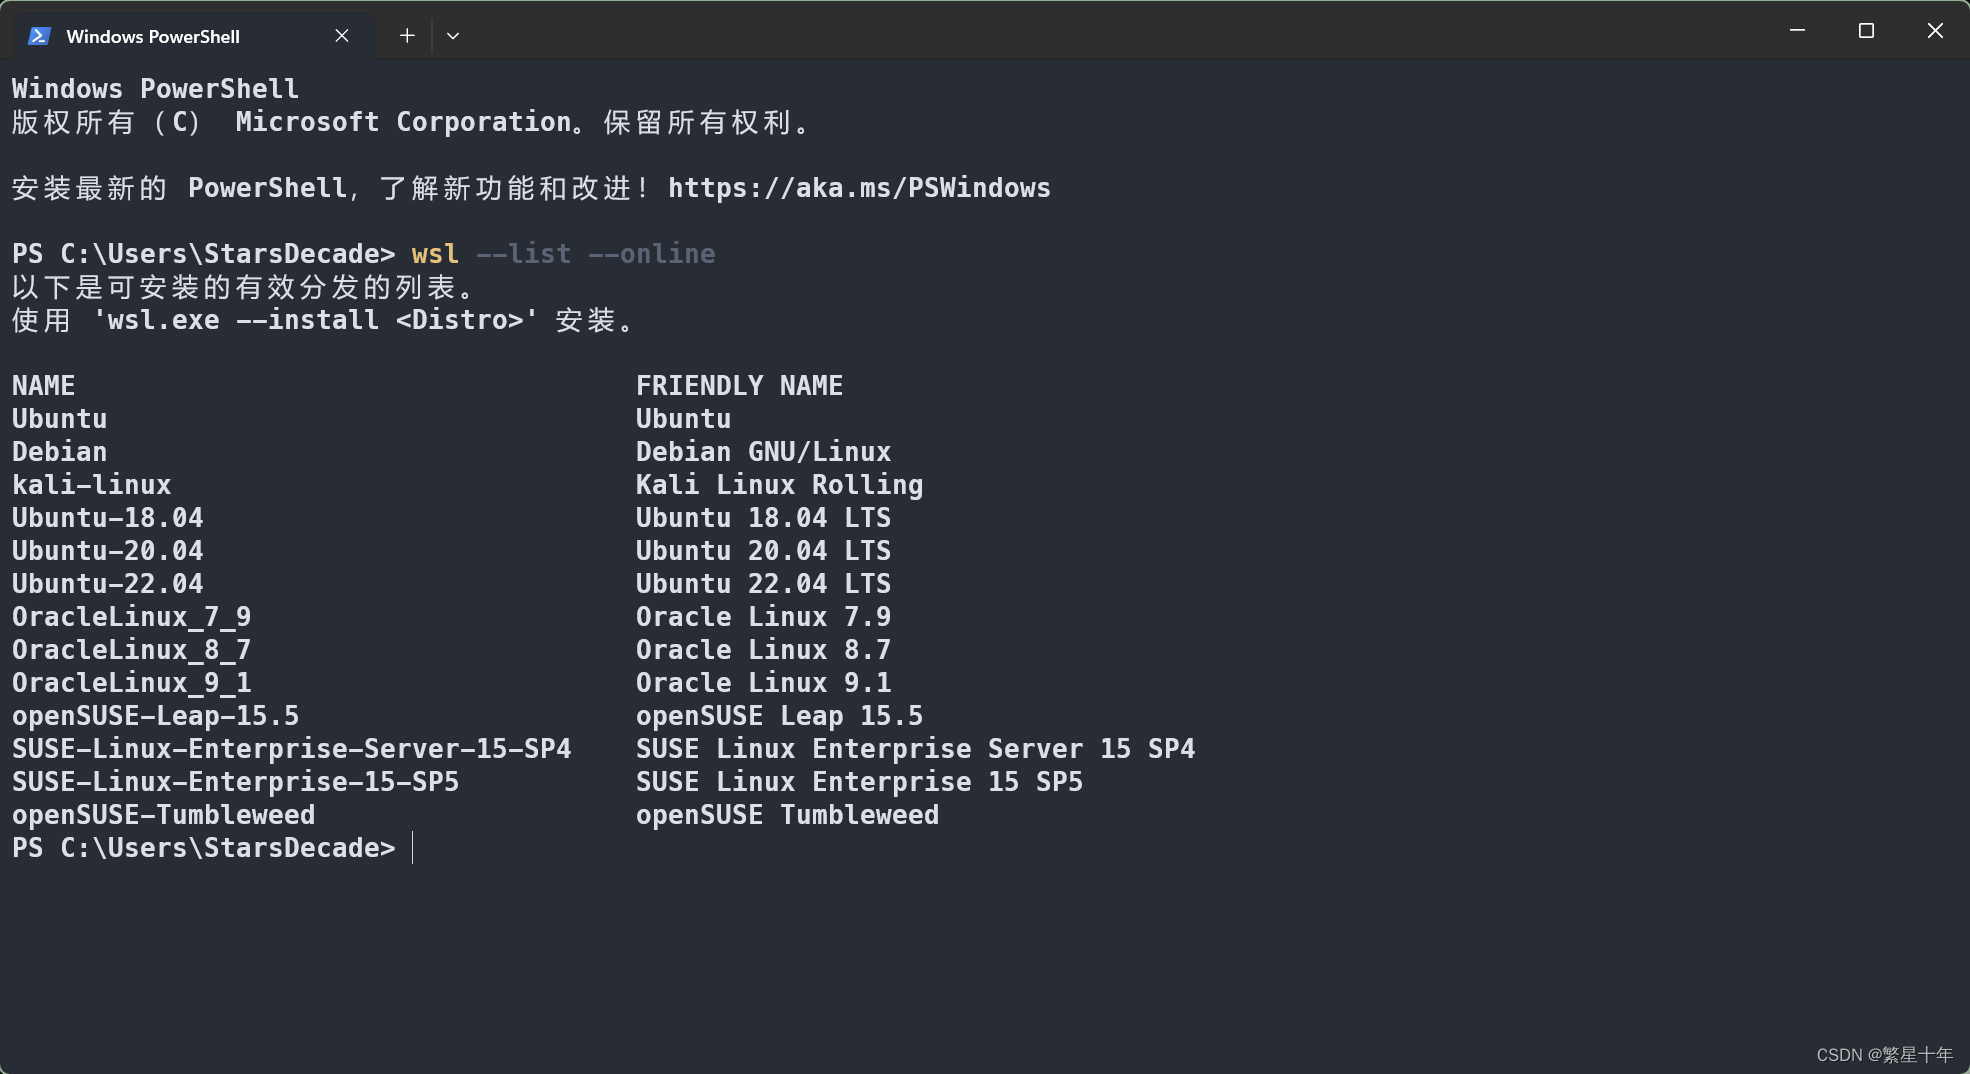This screenshot has height=1074, width=1970.
Task: Click the 'kali-linux' name entry
Action: tap(92, 485)
